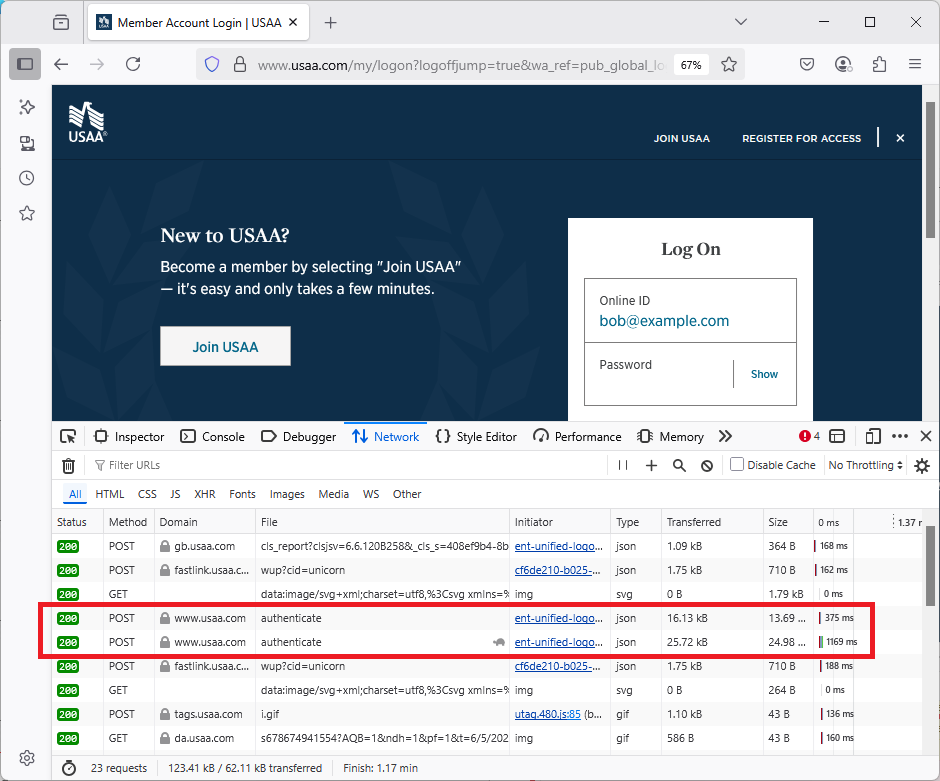This screenshot has width=940, height=781.
Task: Open the Extensions puzzle-piece icon
Action: pyautogui.click(x=879, y=64)
